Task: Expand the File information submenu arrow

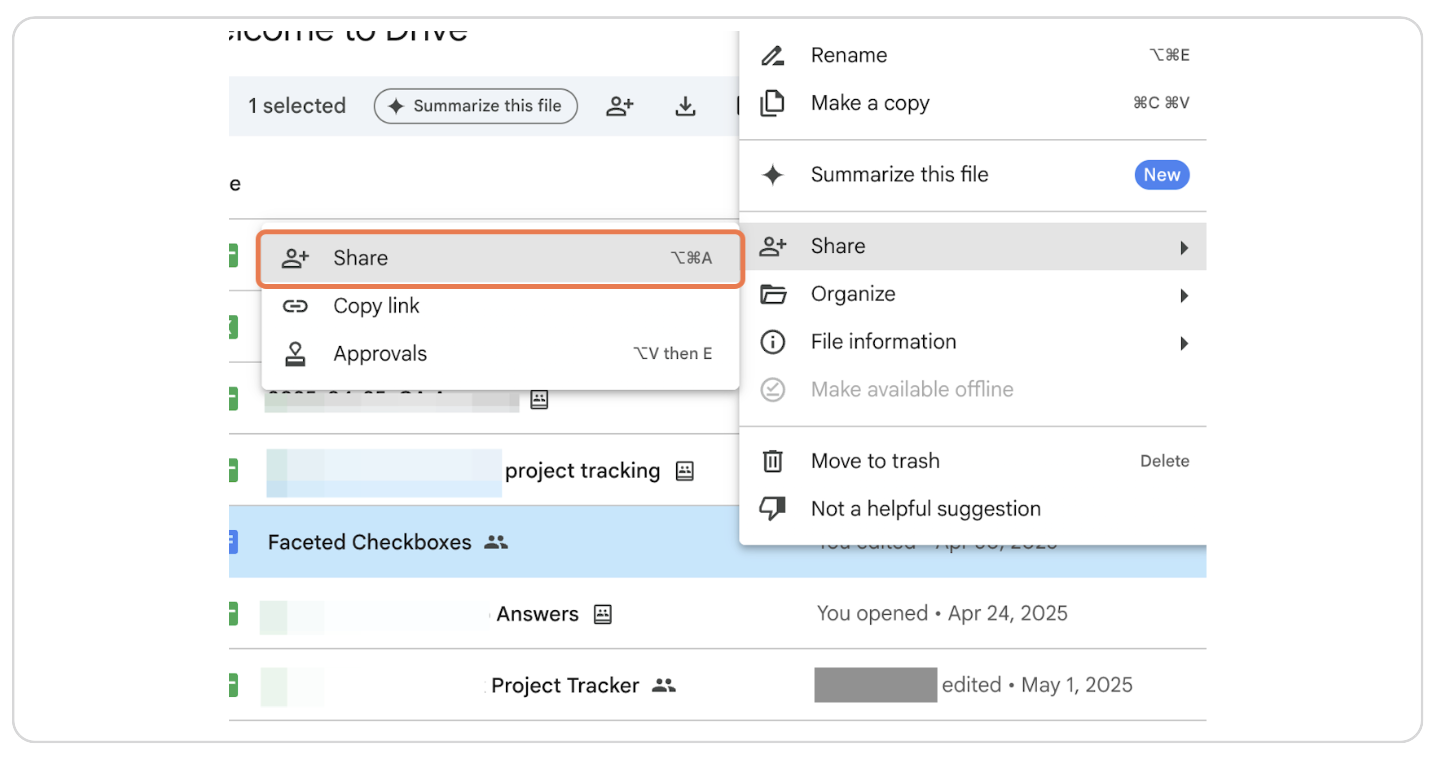Action: [1184, 343]
